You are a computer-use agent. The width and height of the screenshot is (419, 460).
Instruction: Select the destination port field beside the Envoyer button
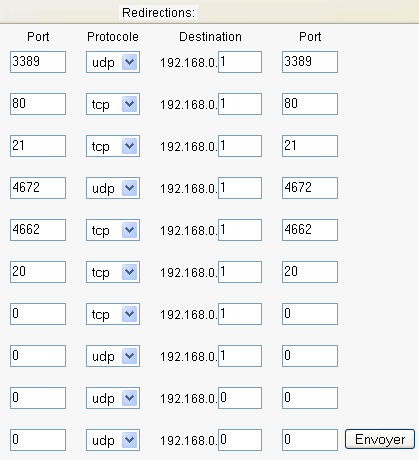pos(310,440)
